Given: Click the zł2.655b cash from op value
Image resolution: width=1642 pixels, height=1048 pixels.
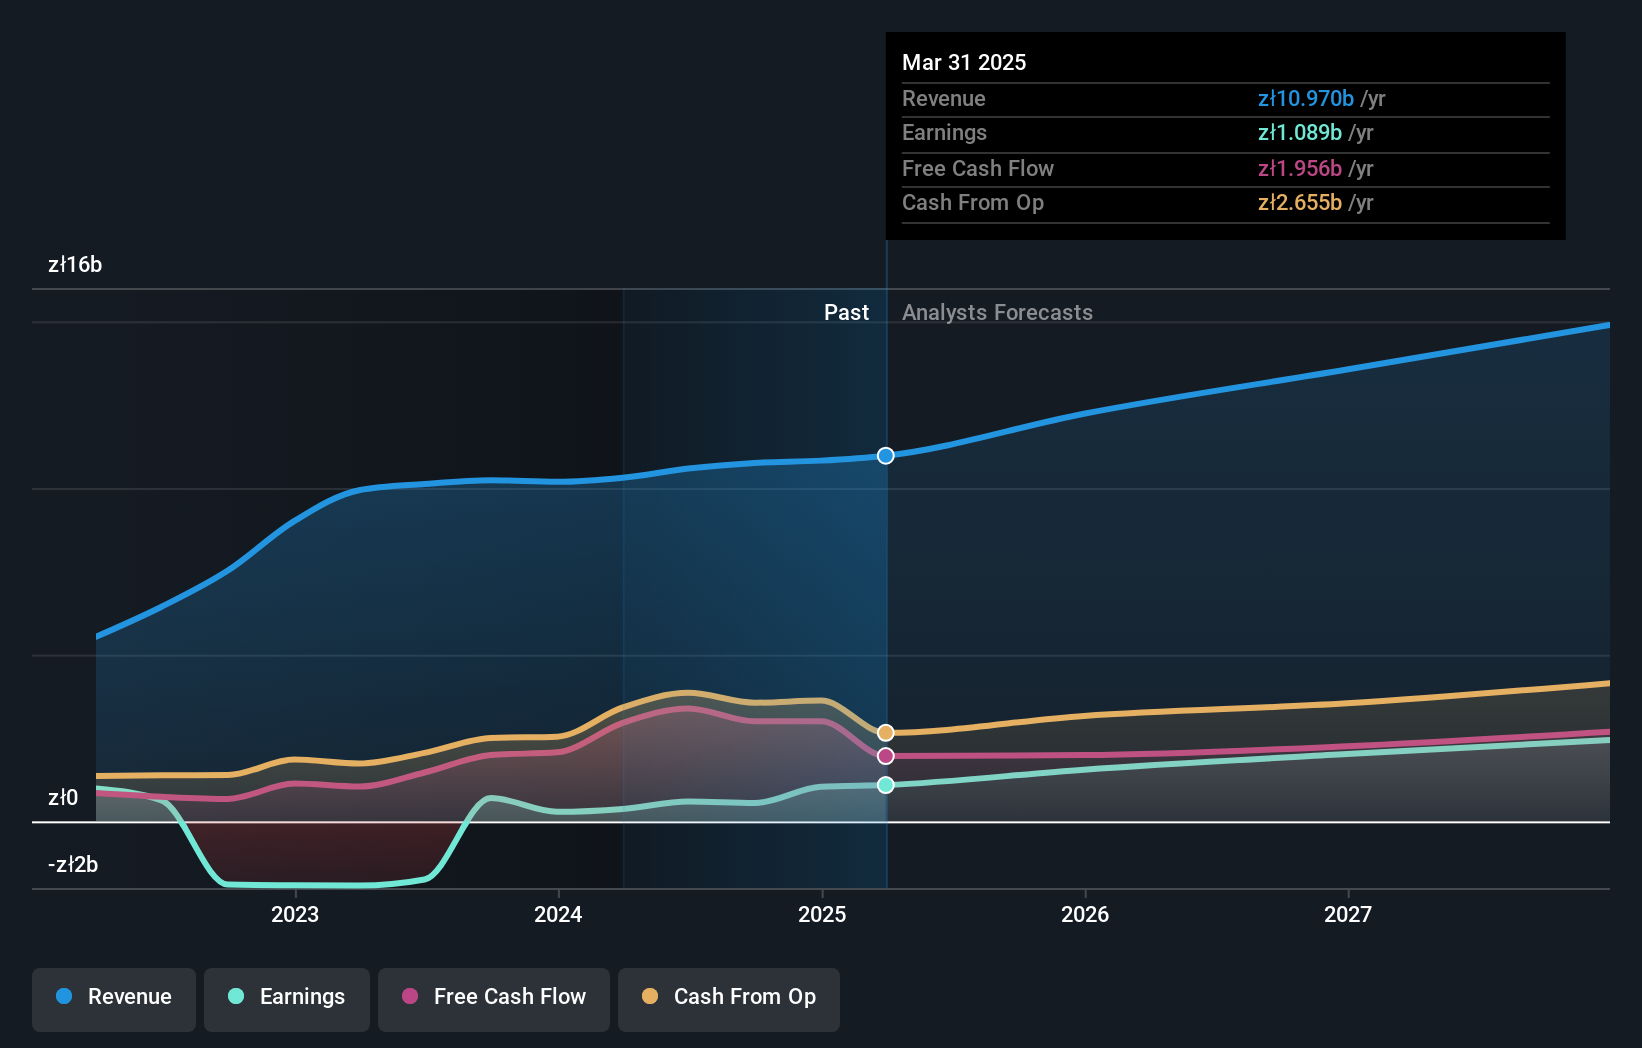Looking at the screenshot, I should pos(1299,203).
